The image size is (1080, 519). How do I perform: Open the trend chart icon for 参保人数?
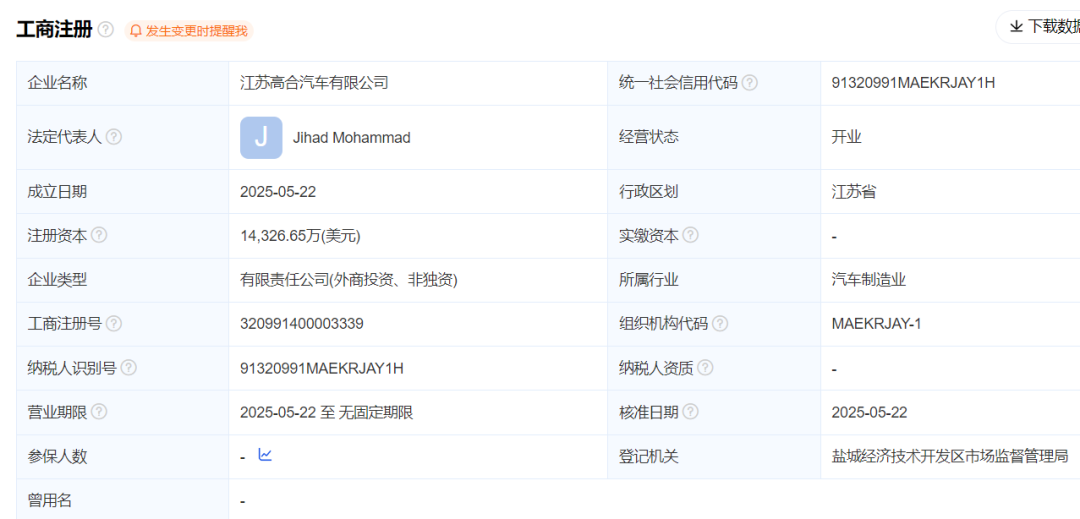265,455
